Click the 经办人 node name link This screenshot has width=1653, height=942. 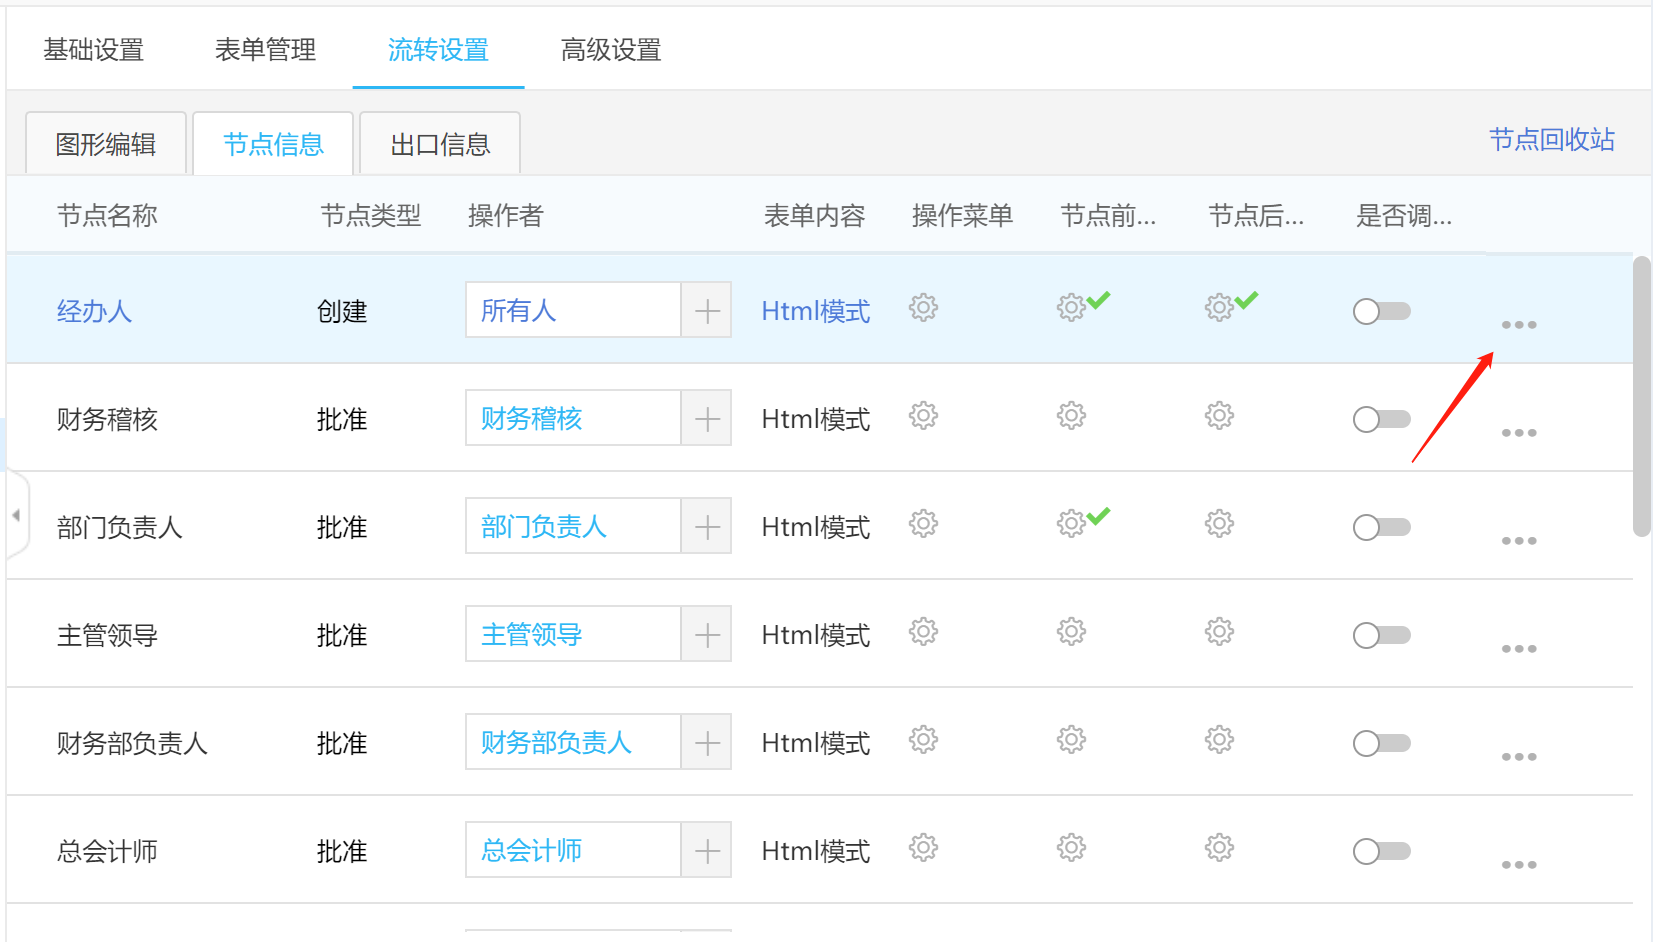[x=95, y=312]
